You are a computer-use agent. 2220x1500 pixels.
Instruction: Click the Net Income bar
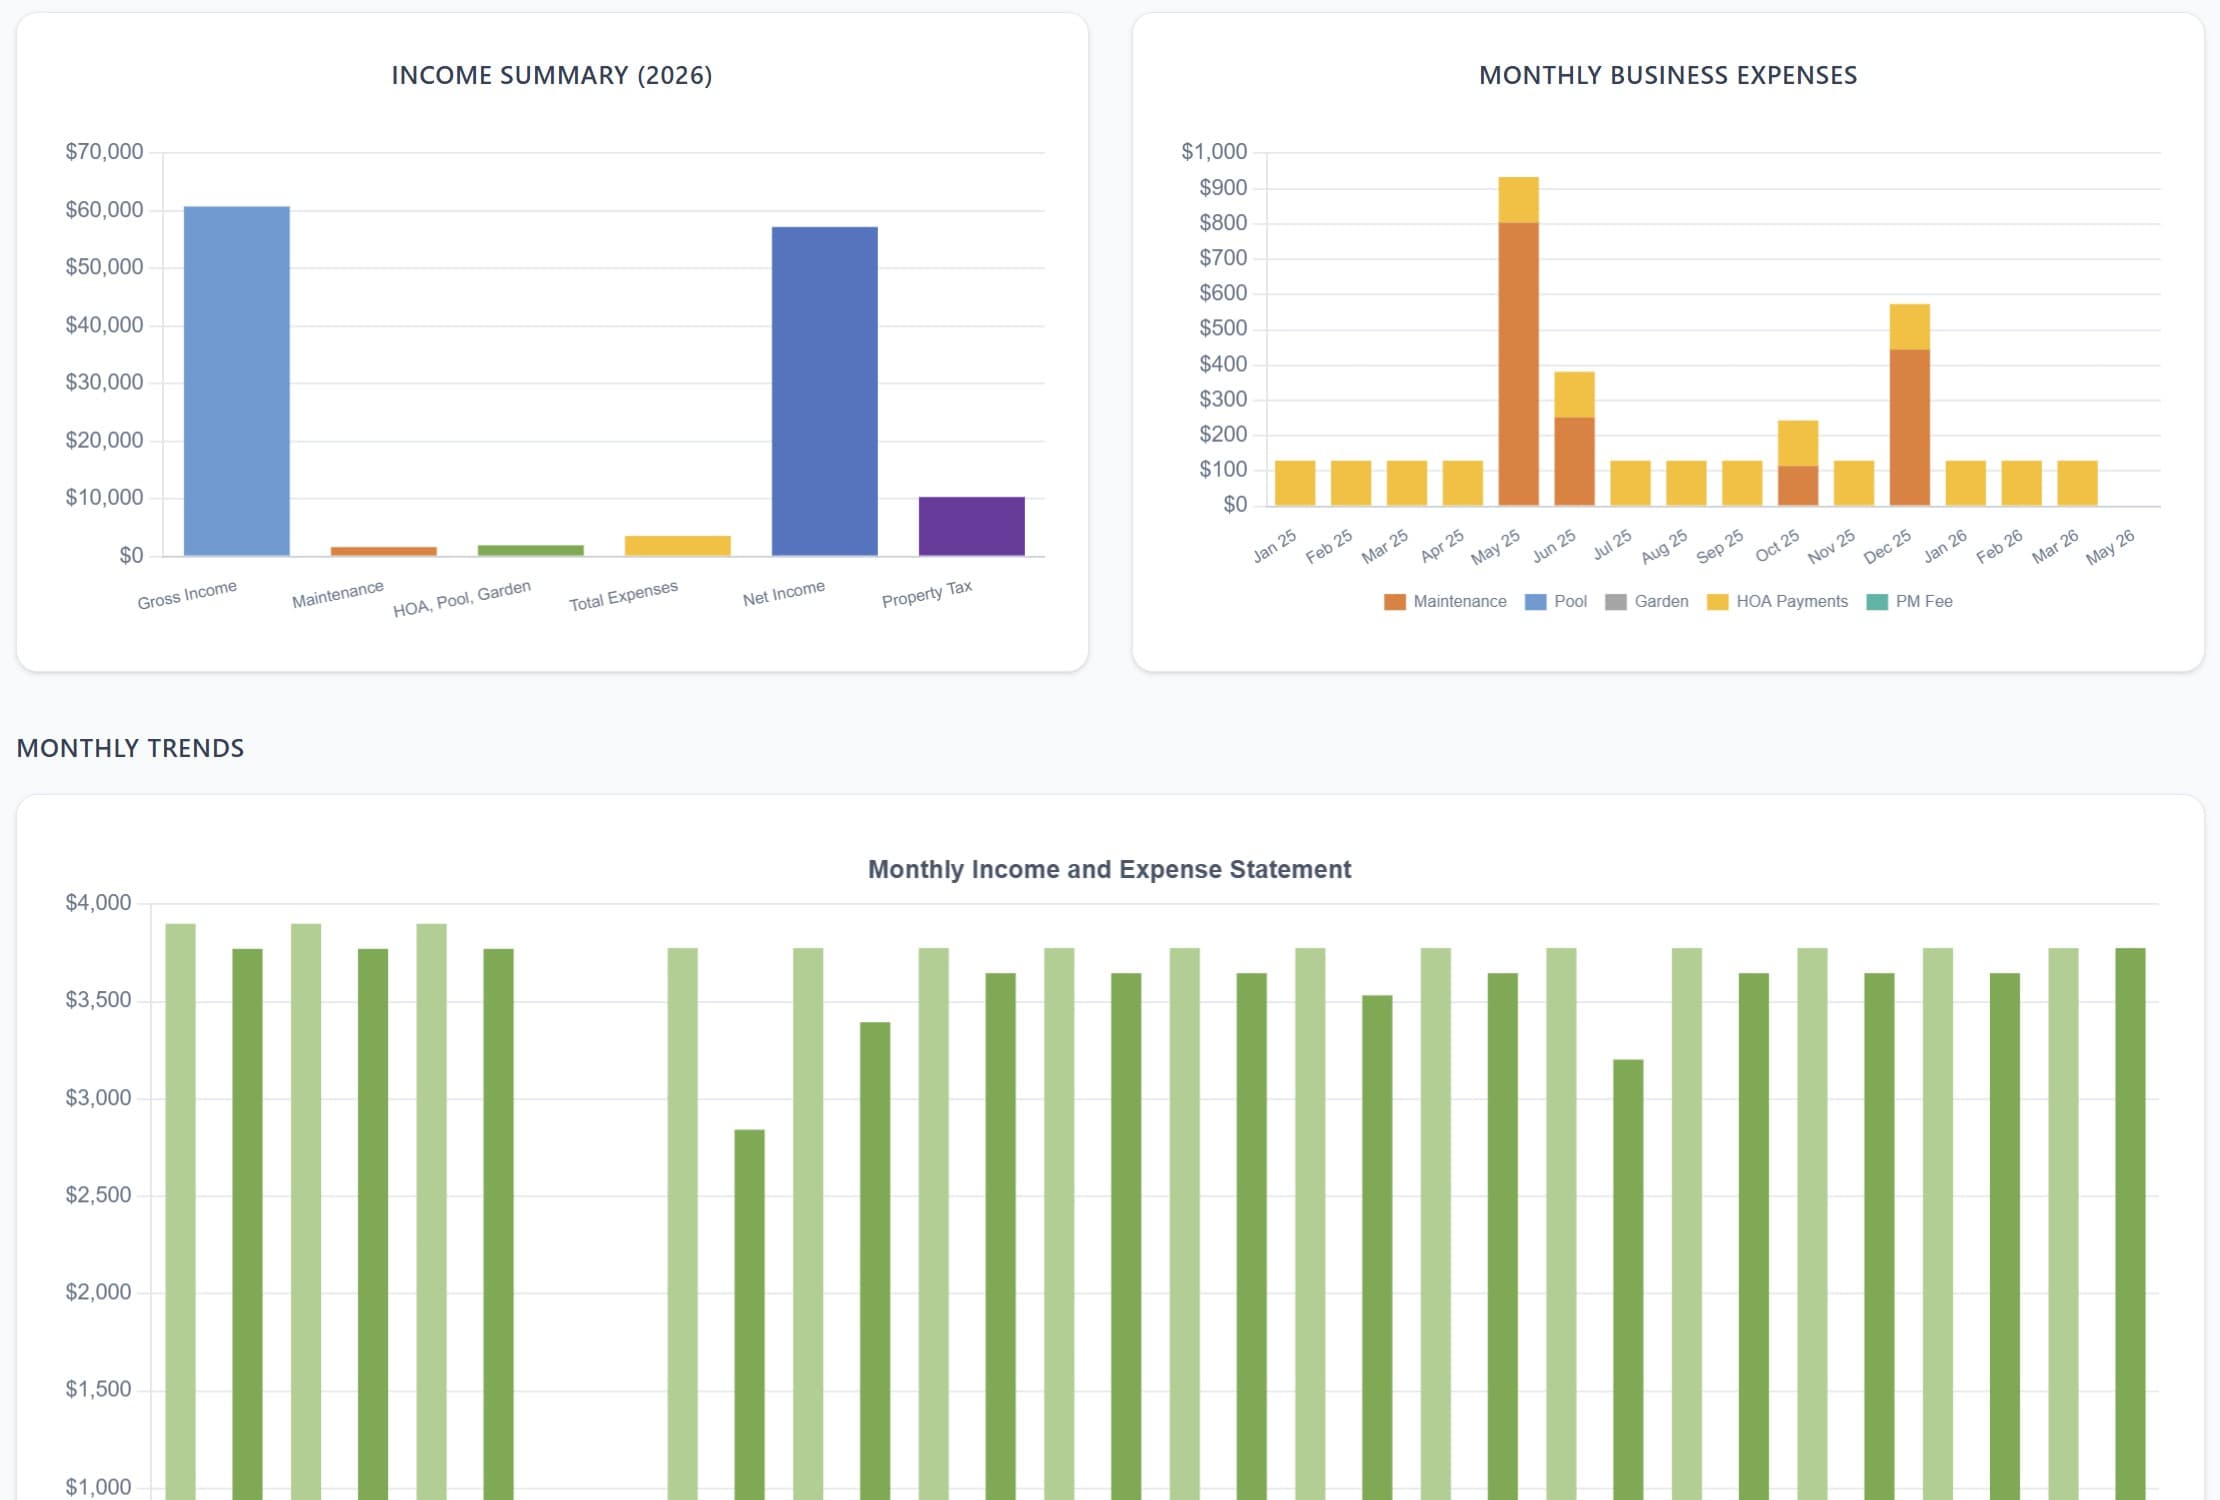tap(824, 390)
